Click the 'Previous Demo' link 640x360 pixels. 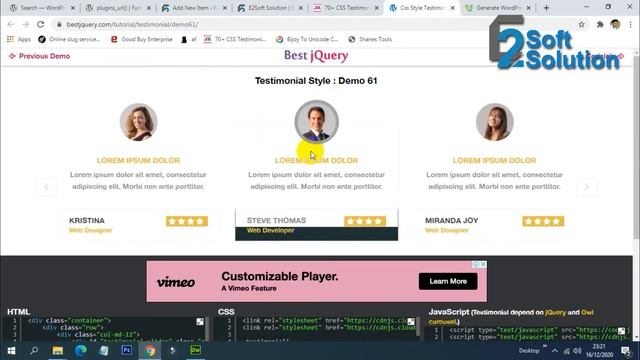coord(39,56)
